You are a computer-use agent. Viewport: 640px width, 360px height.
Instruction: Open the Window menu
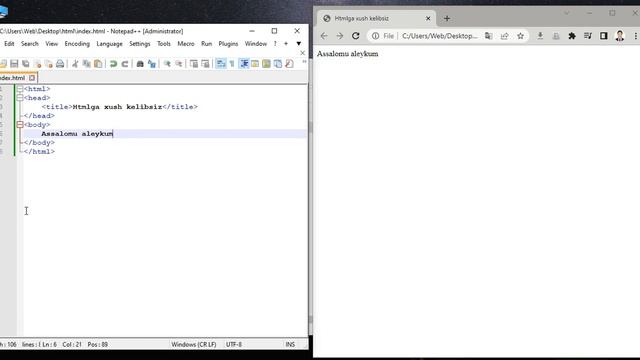pyautogui.click(x=256, y=44)
